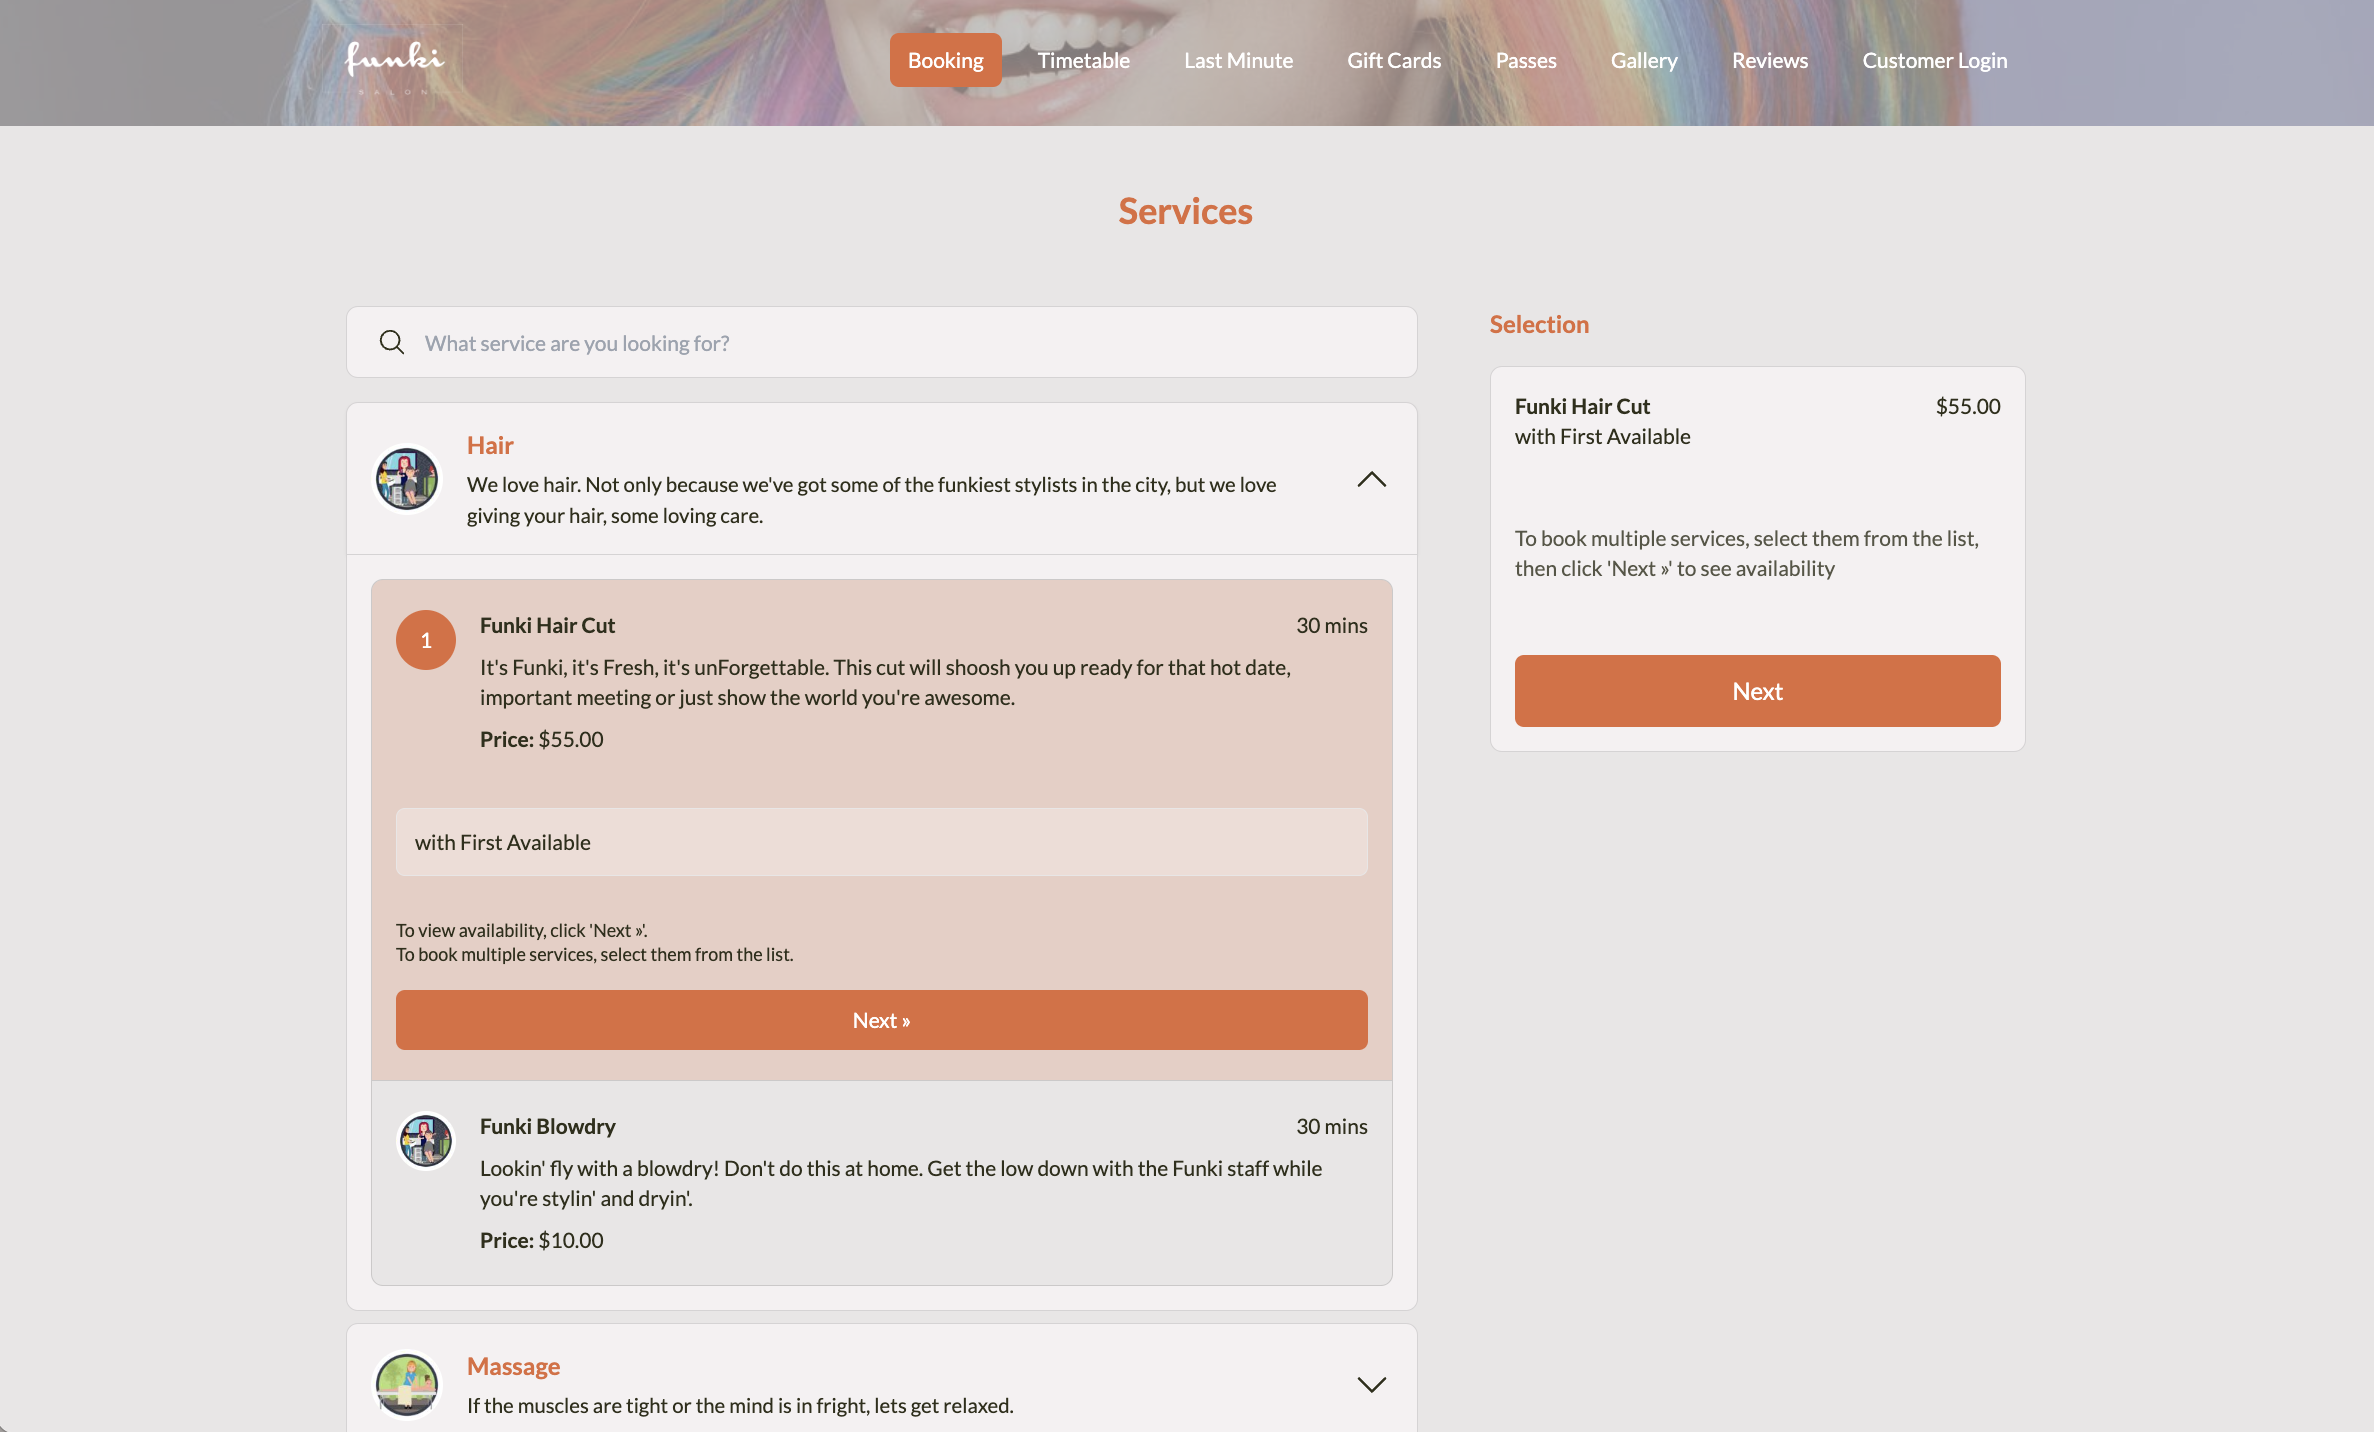Open the 'with First Available' staff selector
The width and height of the screenshot is (2374, 1432).
[x=881, y=842]
